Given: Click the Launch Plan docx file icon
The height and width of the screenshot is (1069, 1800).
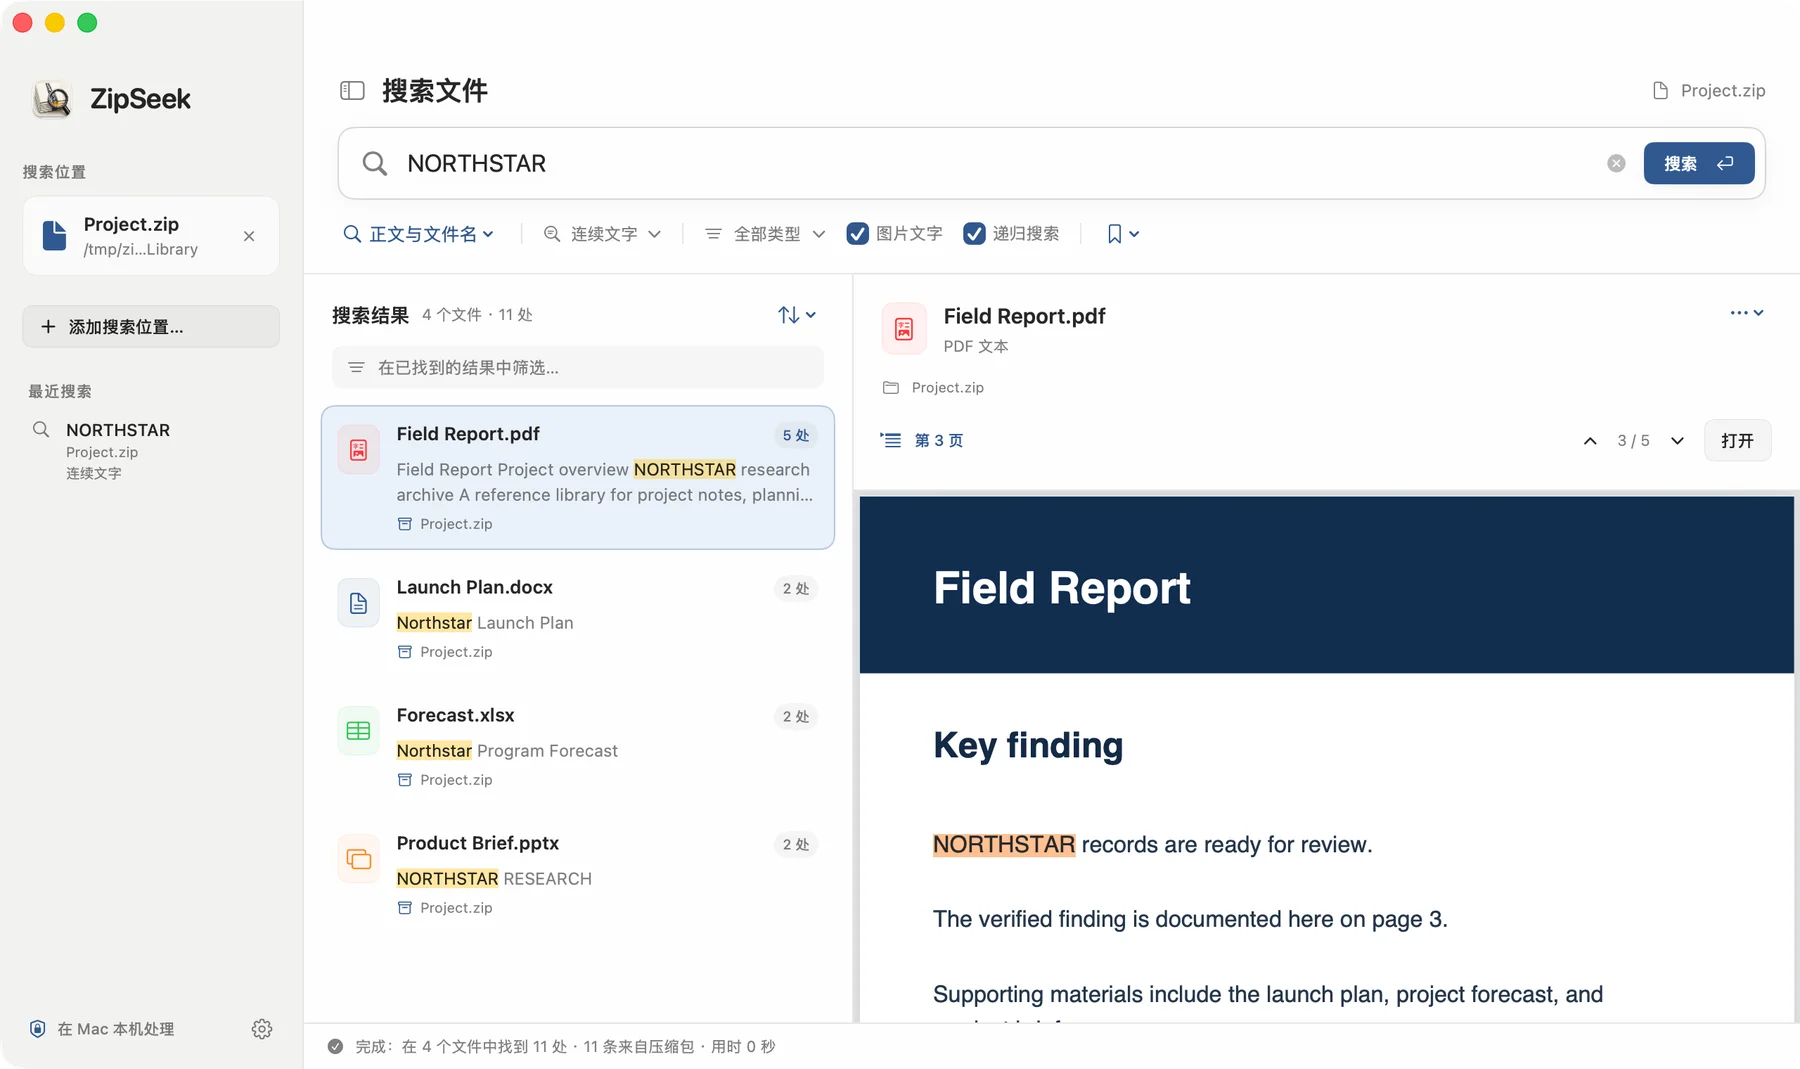Looking at the screenshot, I should tap(358, 603).
